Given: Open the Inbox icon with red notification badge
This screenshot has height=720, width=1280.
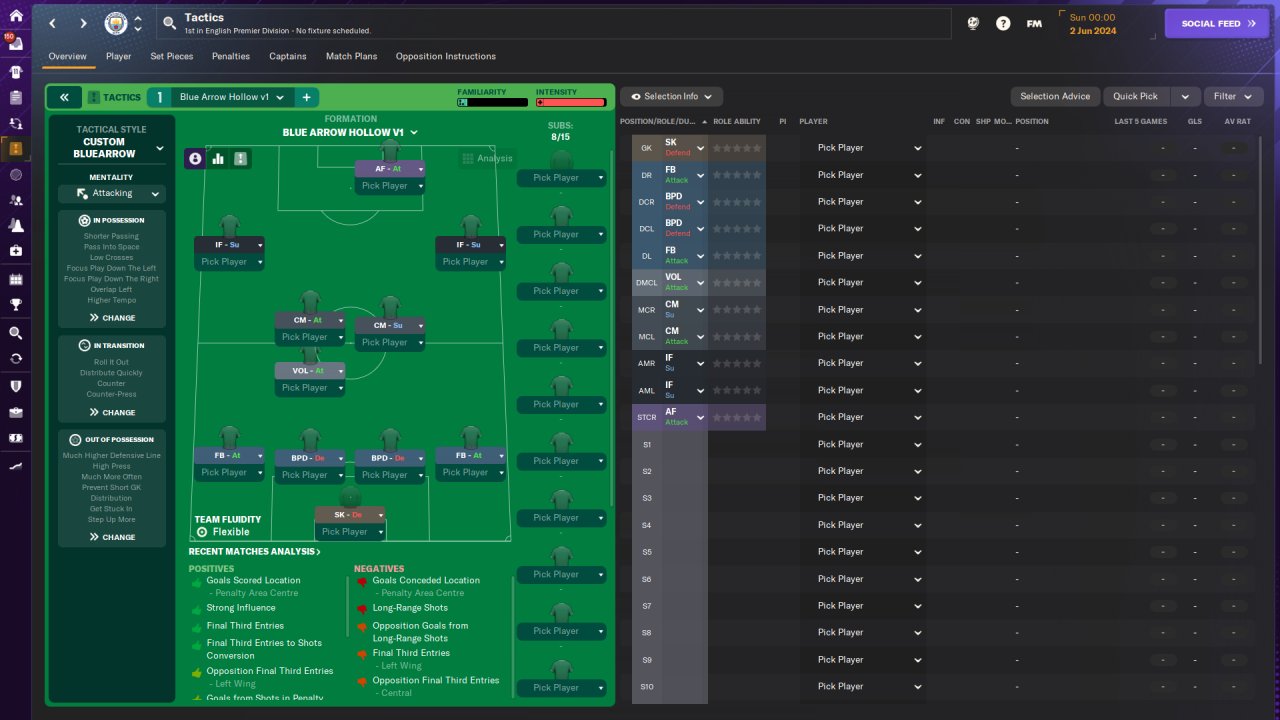Looking at the screenshot, I should coord(15,44).
